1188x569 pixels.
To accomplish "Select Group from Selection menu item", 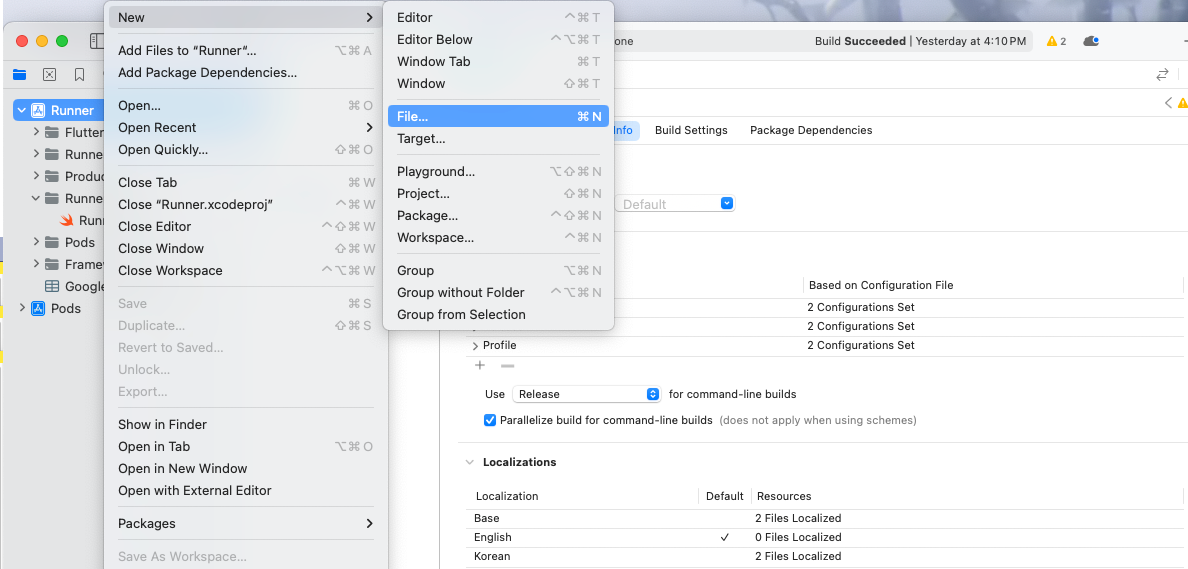I will (499, 314).
